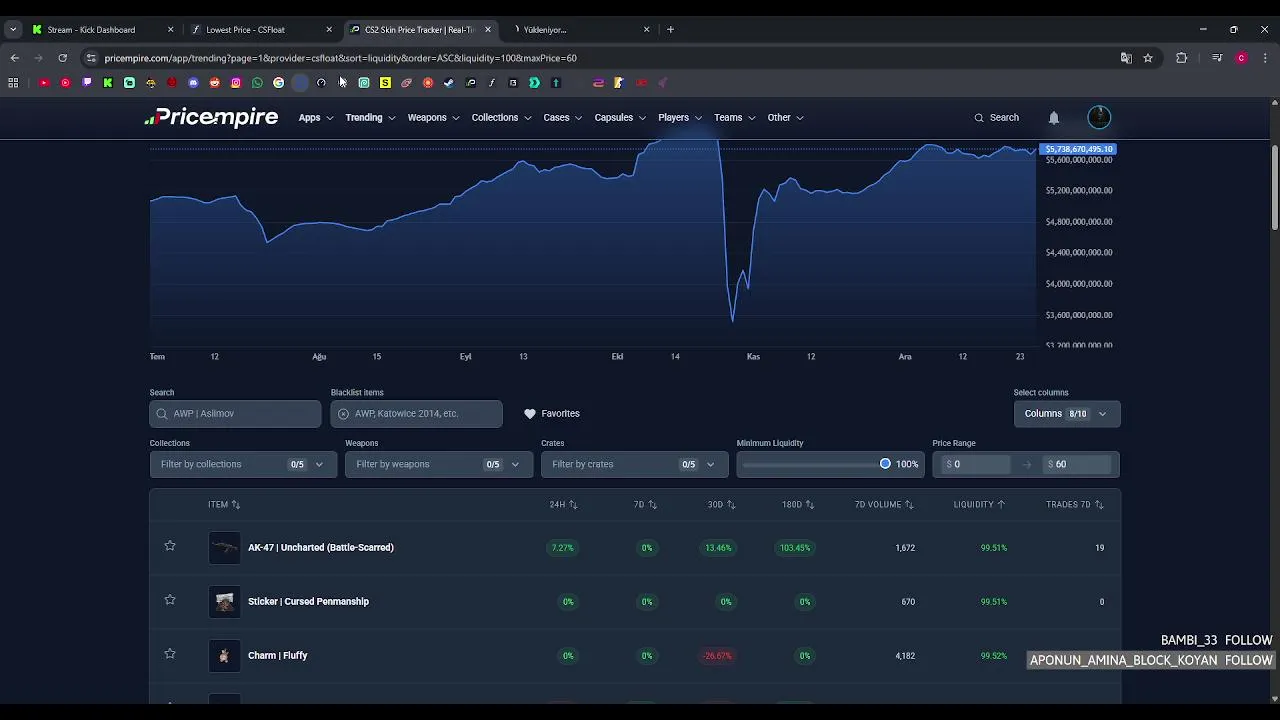Bookmark this page with star icon
The width and height of the screenshot is (1280, 720).
point(1148,58)
